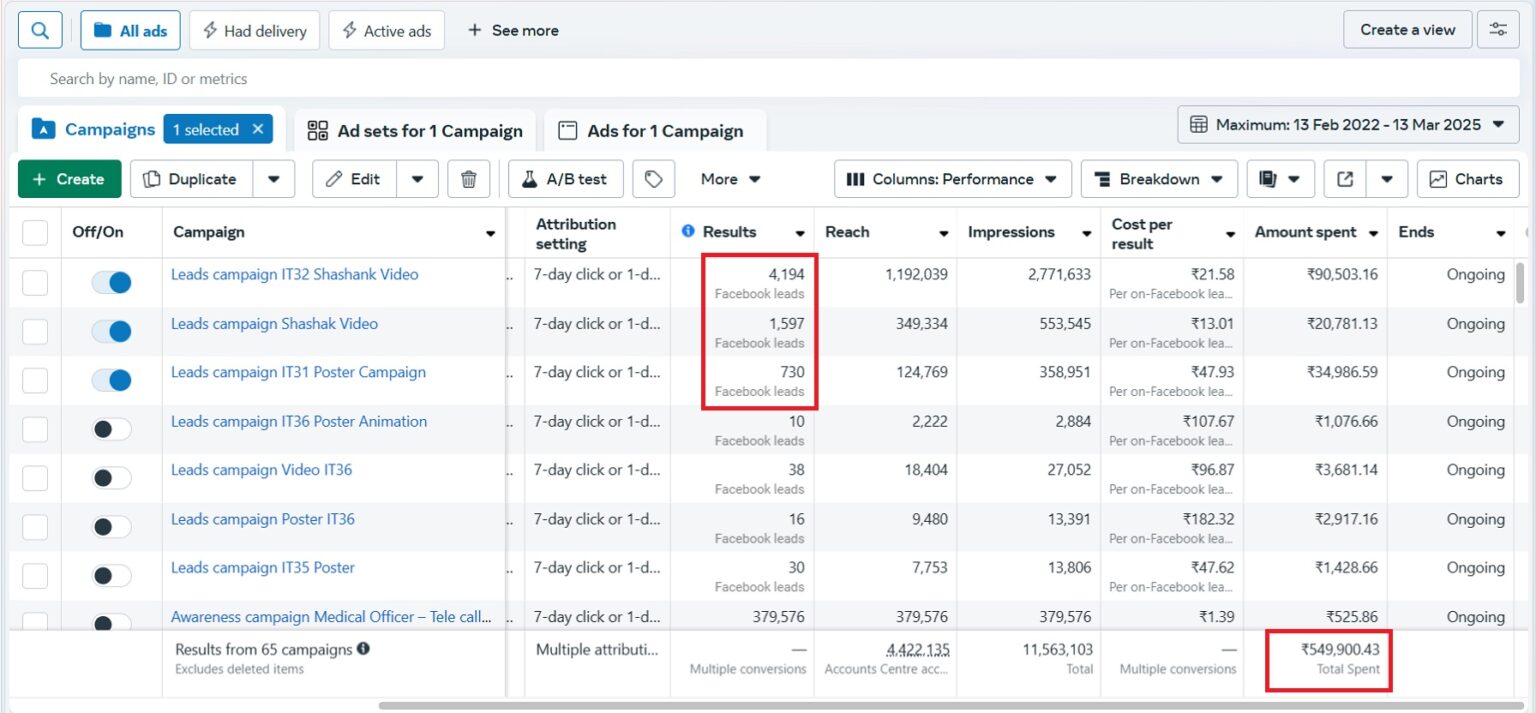
Task: Click the green Create button
Action: click(68, 179)
